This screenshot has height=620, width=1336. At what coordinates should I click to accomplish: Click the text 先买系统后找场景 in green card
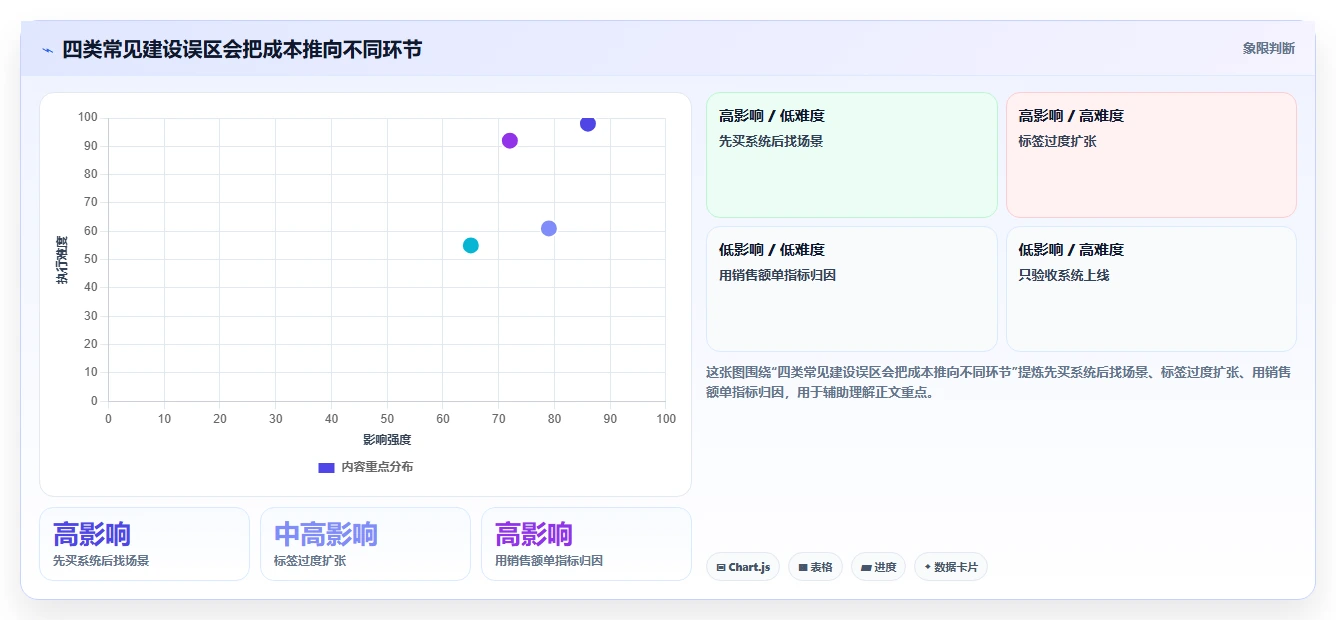(x=771, y=141)
